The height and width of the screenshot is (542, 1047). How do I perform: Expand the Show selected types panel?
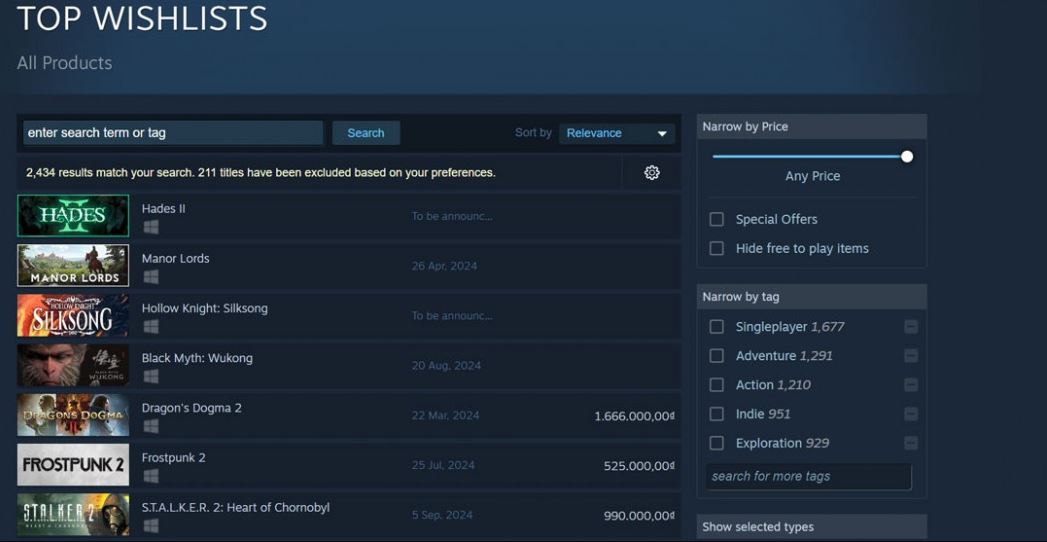pos(811,527)
